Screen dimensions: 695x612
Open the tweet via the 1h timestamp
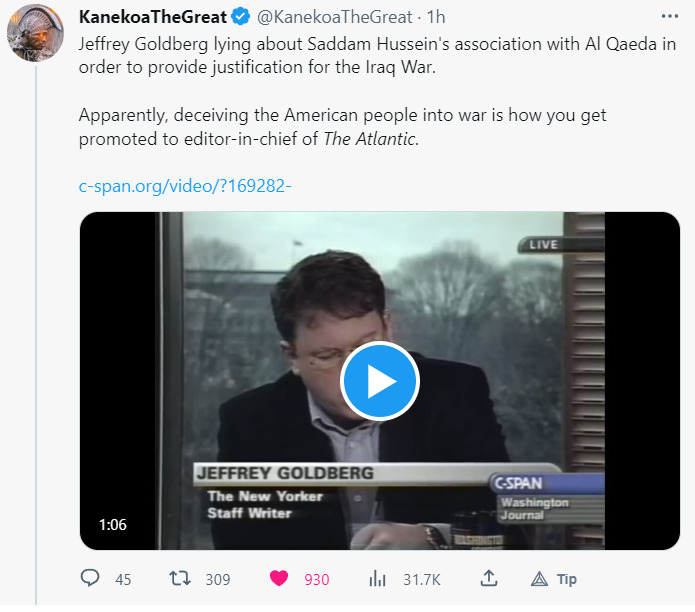click(x=436, y=16)
